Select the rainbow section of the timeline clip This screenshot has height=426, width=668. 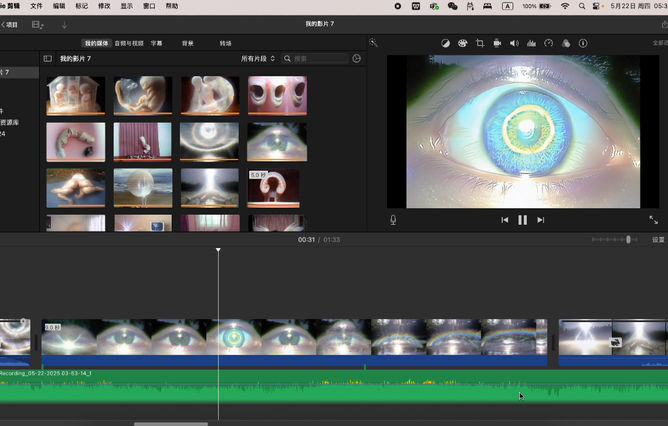(454, 337)
